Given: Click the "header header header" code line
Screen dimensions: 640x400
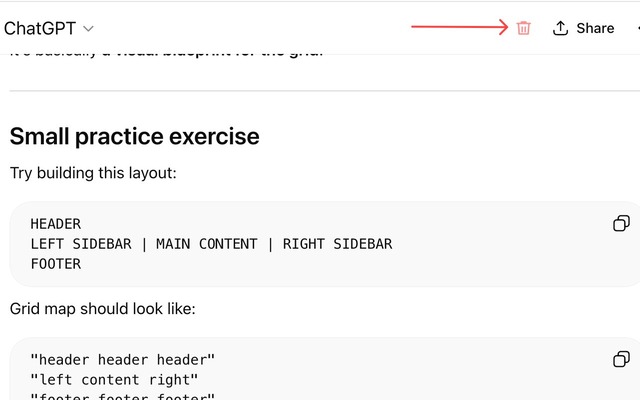Looking at the screenshot, I should [x=123, y=360].
